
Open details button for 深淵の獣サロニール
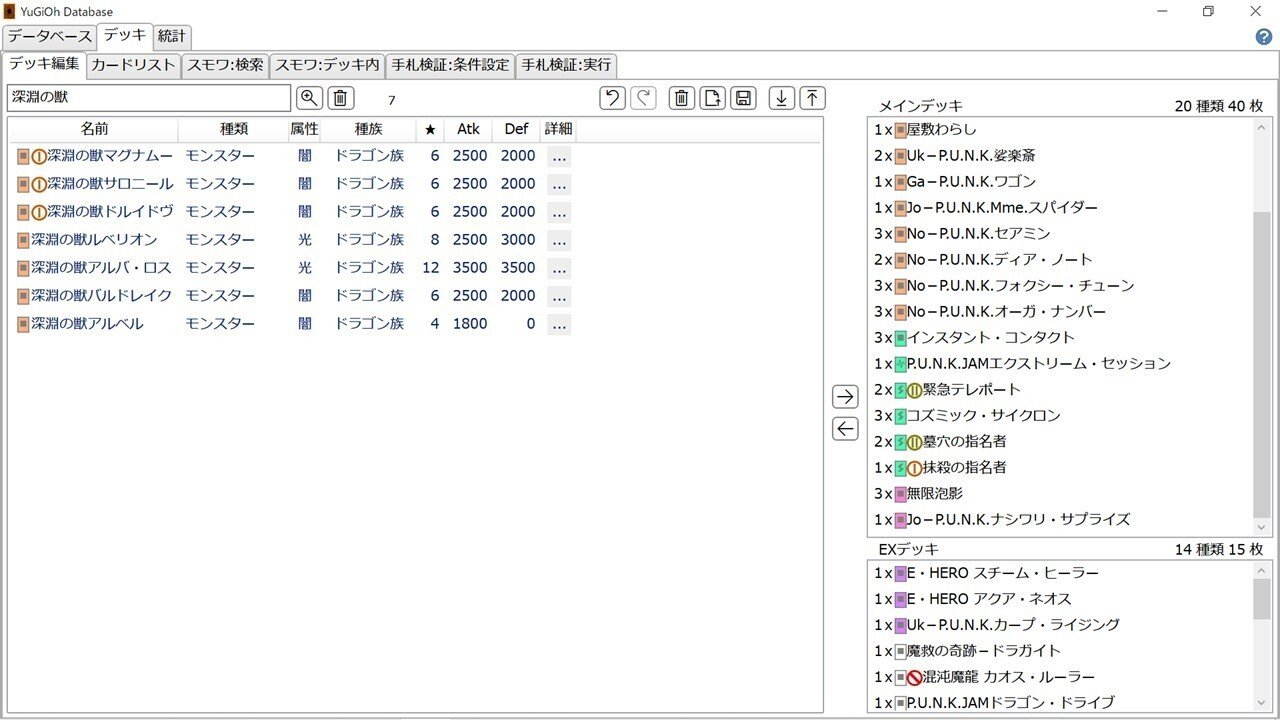[x=559, y=184]
